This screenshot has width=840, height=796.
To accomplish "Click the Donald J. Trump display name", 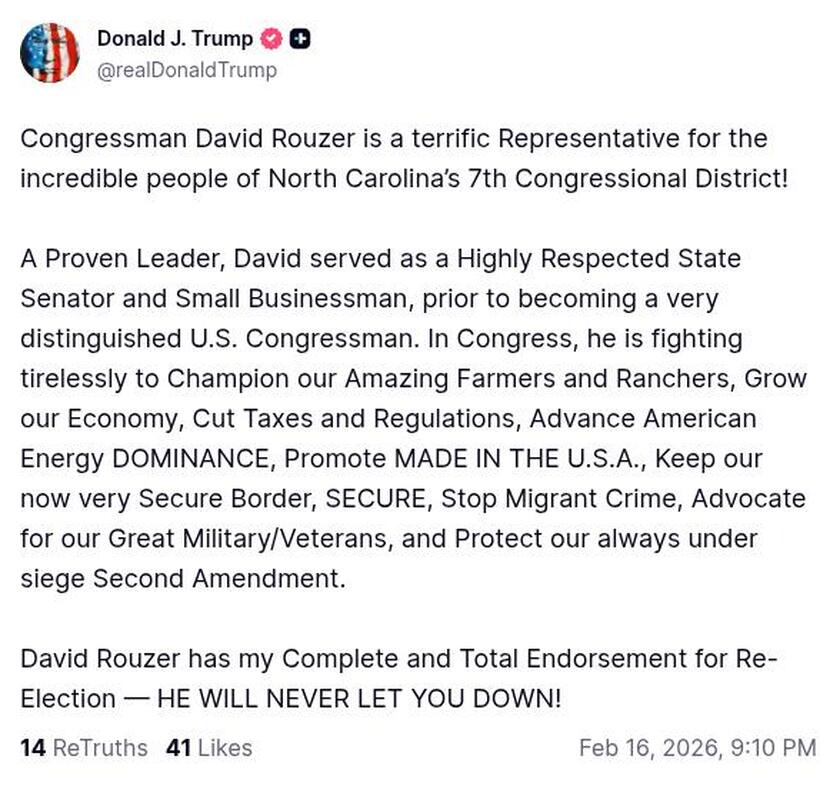I will click(175, 39).
